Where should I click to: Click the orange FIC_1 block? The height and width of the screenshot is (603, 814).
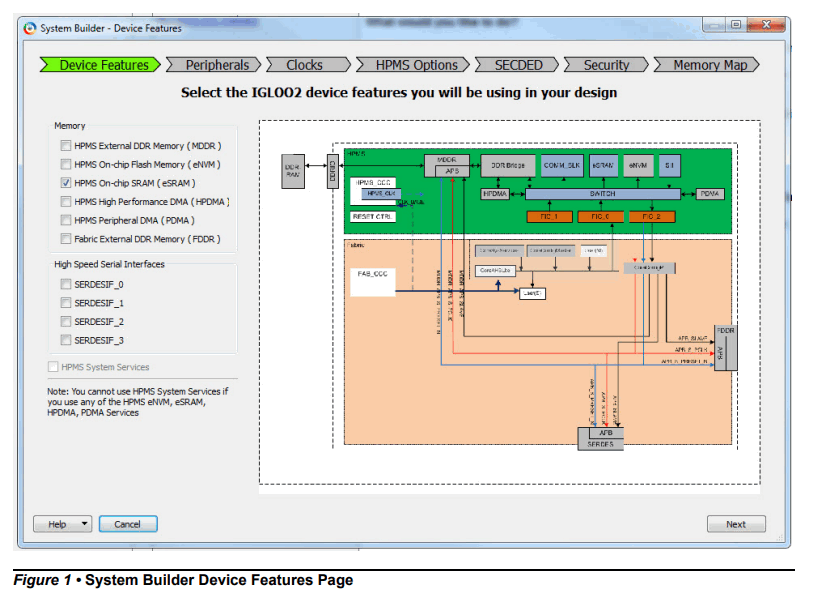(x=549, y=216)
